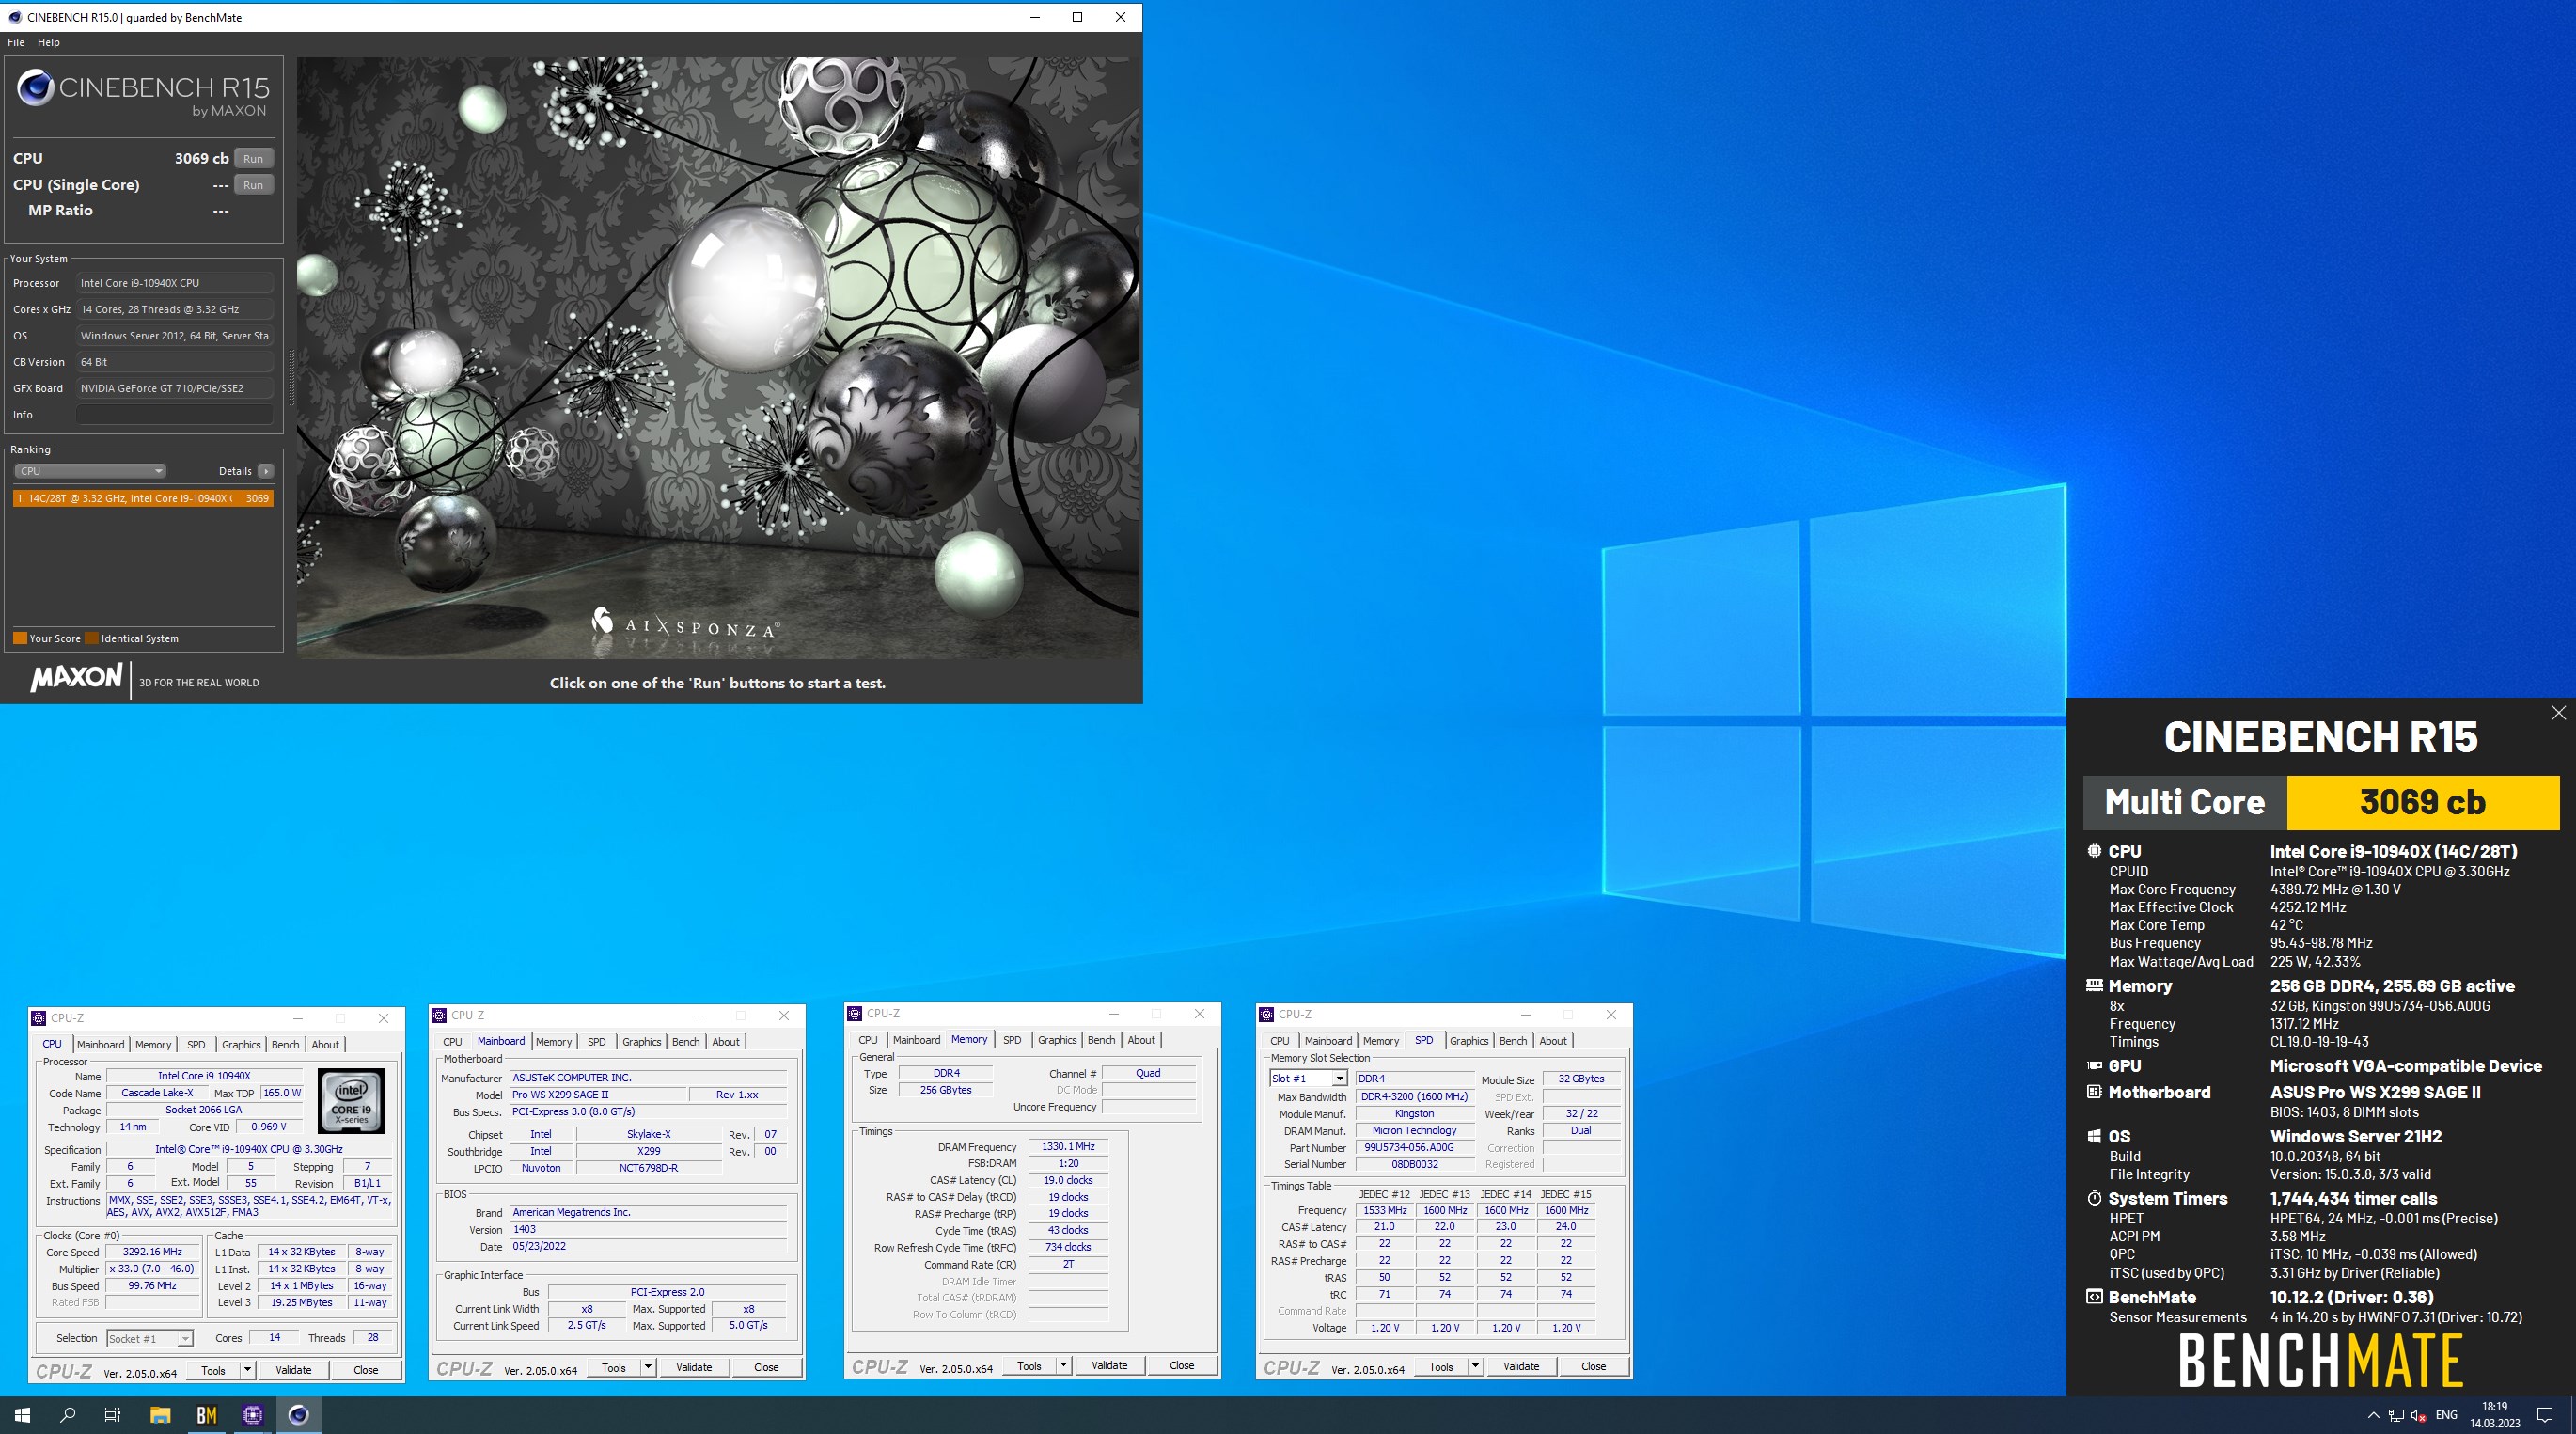This screenshot has height=1434, width=2576.
Task: Click the Intel Core i9 logo in CPU-Z
Action: pyautogui.click(x=351, y=1100)
